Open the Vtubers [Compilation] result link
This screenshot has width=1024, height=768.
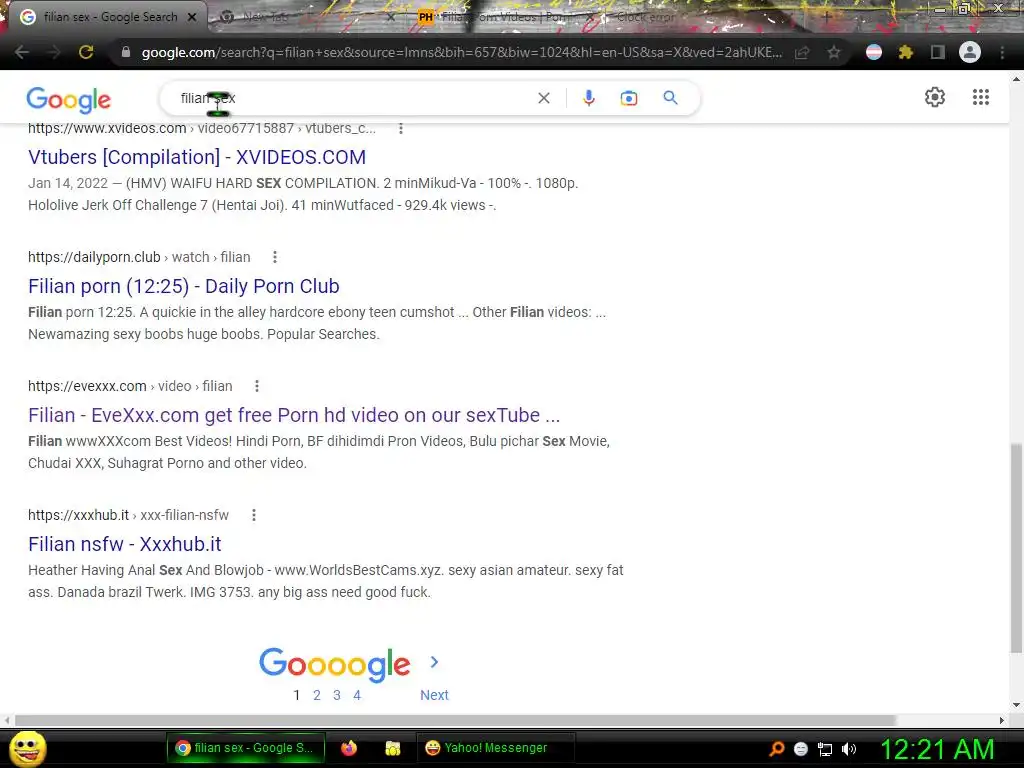197,157
